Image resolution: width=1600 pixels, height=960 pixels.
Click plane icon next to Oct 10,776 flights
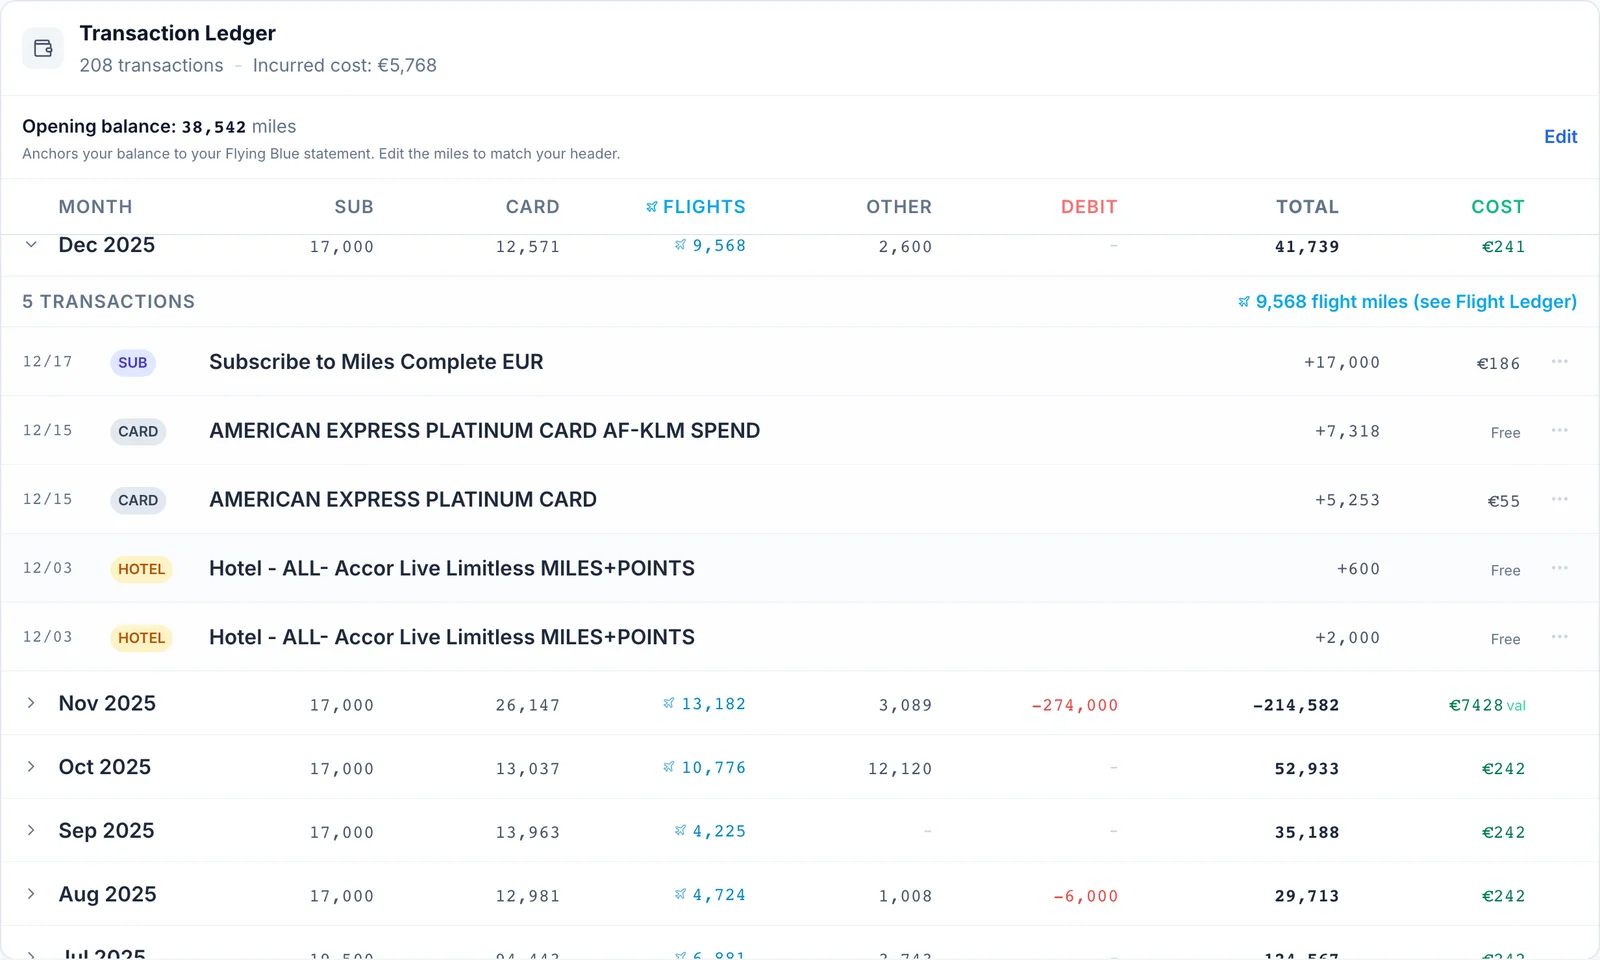tap(669, 767)
